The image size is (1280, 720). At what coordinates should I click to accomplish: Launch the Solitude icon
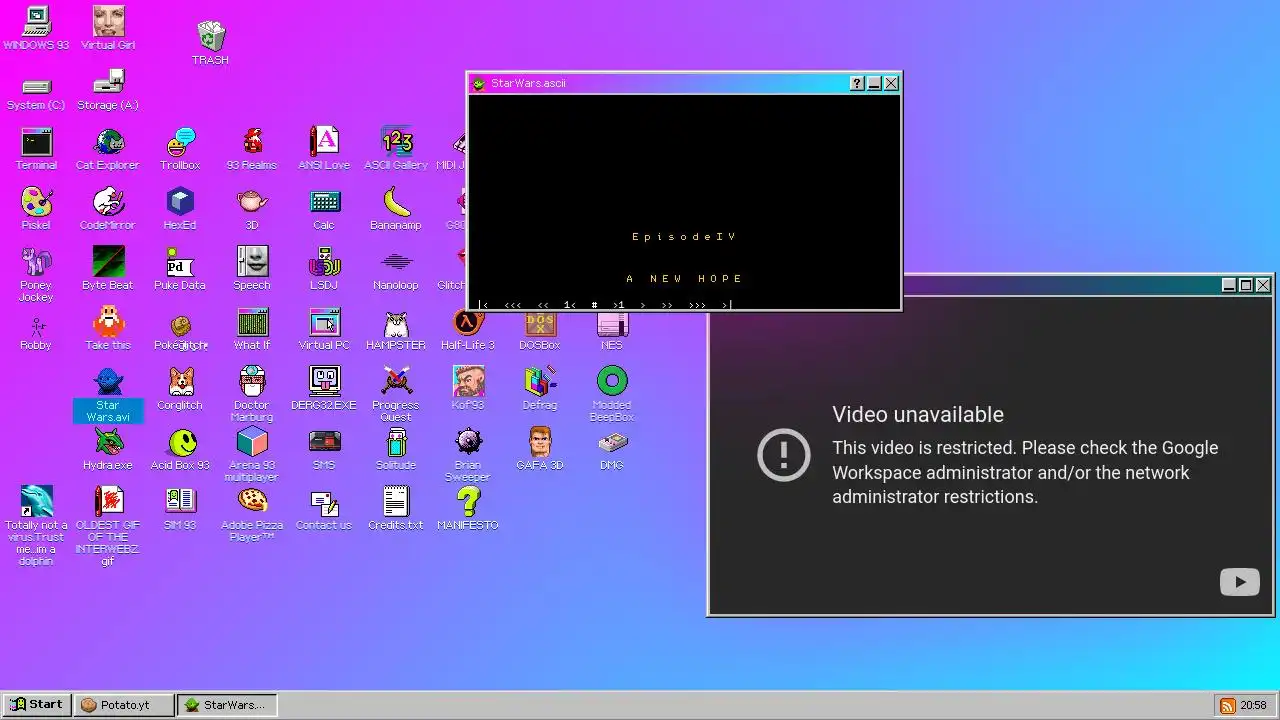coord(396,449)
